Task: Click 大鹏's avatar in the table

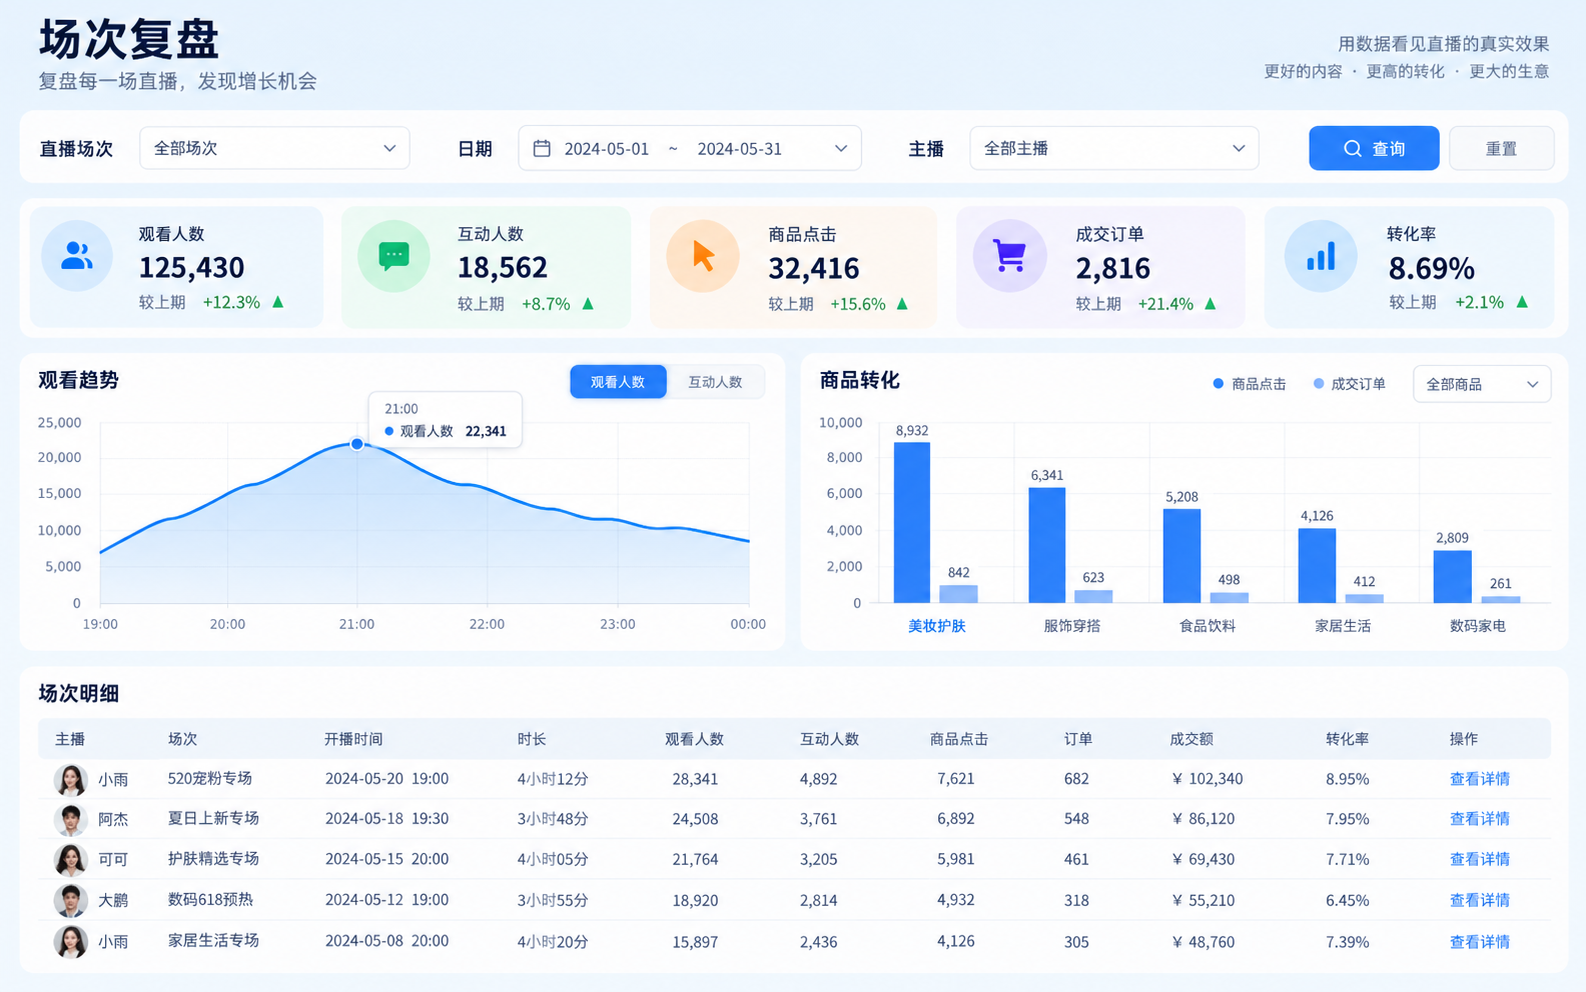Action: click(70, 900)
